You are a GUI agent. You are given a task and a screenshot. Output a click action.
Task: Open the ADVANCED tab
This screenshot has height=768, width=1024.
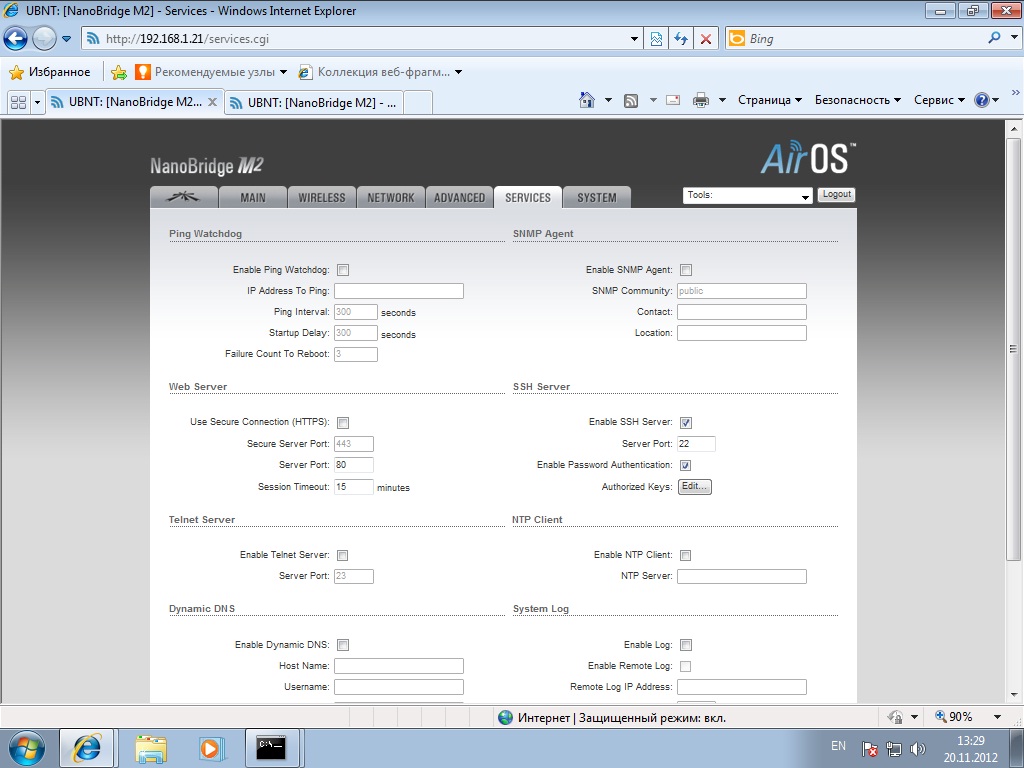(x=460, y=197)
